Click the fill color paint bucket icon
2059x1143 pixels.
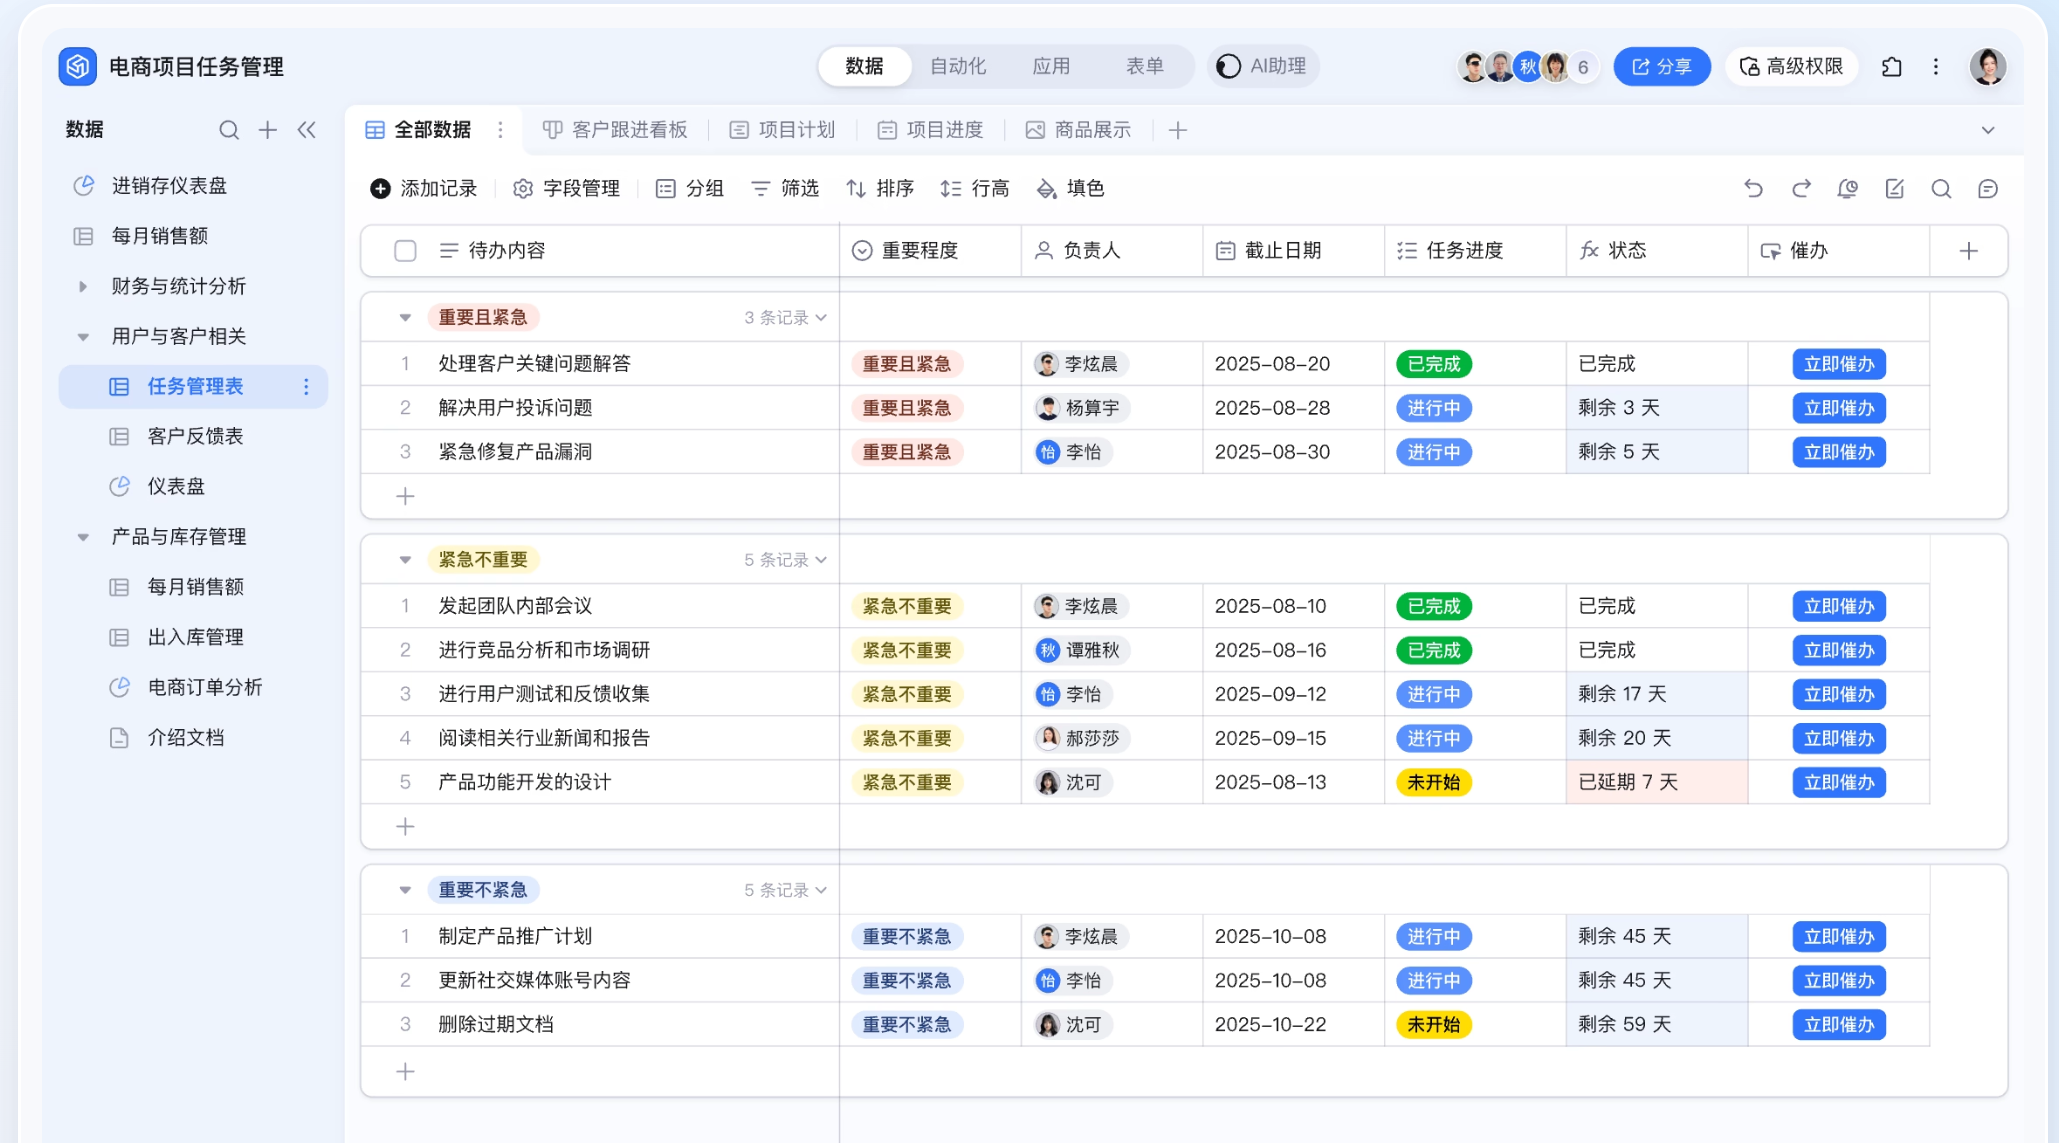click(x=1046, y=188)
